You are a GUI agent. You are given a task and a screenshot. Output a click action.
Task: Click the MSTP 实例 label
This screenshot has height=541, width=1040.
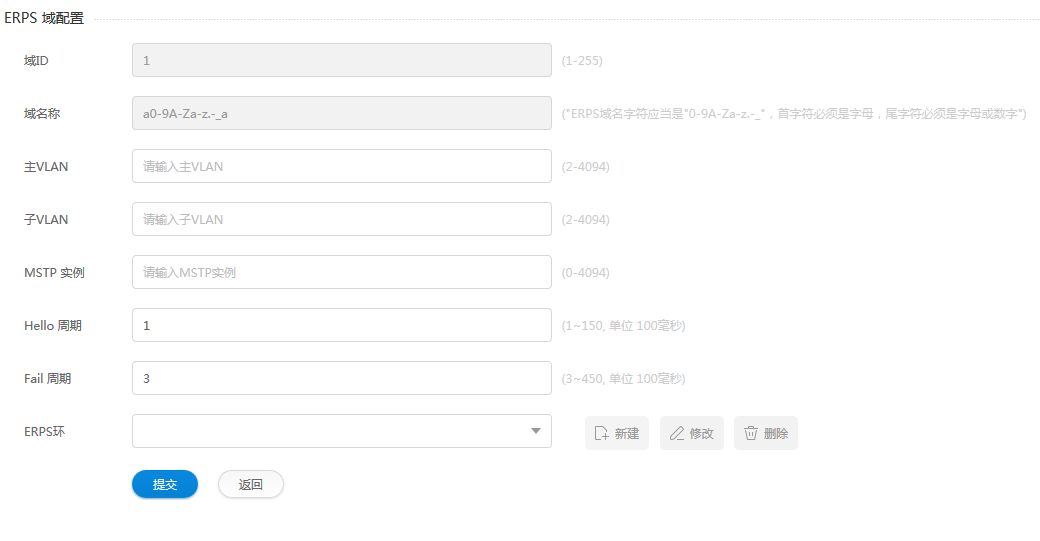(x=54, y=273)
